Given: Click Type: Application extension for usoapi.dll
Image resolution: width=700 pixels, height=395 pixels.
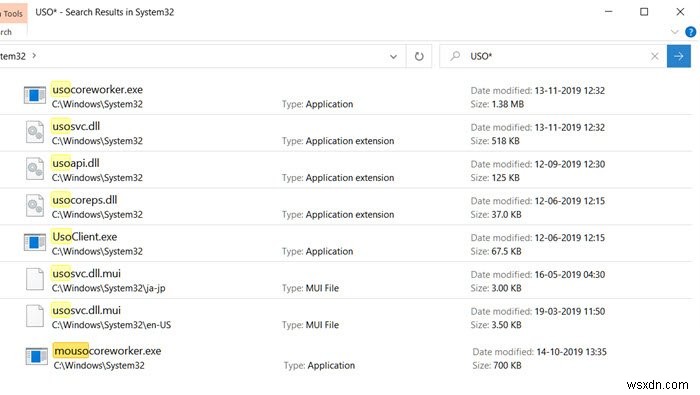Looking at the screenshot, I should 338,178.
